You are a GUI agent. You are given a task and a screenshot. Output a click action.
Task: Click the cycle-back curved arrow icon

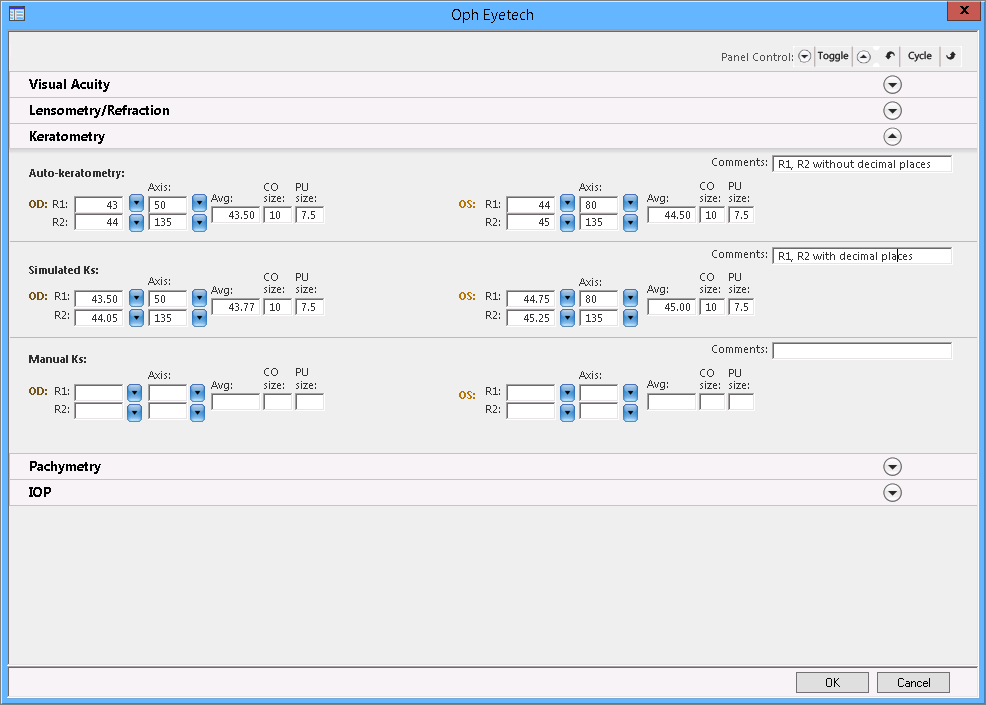pos(890,56)
